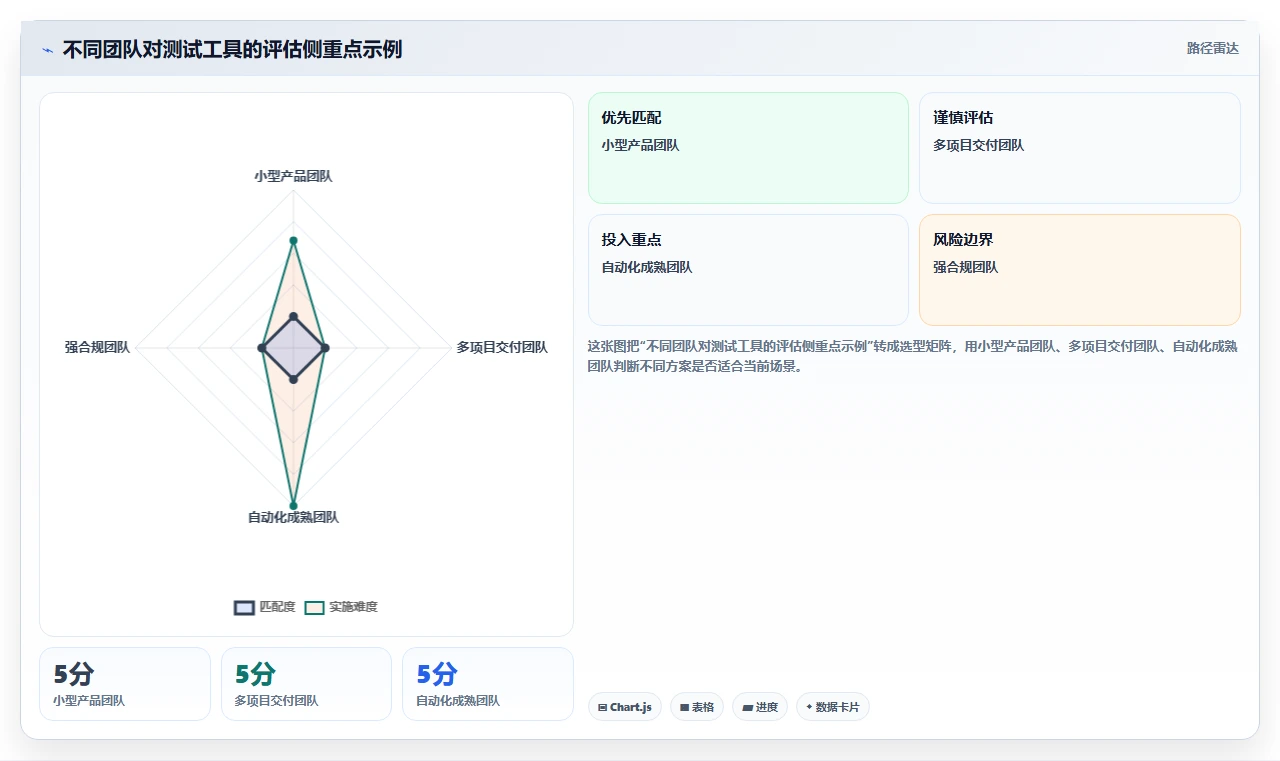Click the 实施难度 point on the 小型产品团队 axis

[293, 240]
